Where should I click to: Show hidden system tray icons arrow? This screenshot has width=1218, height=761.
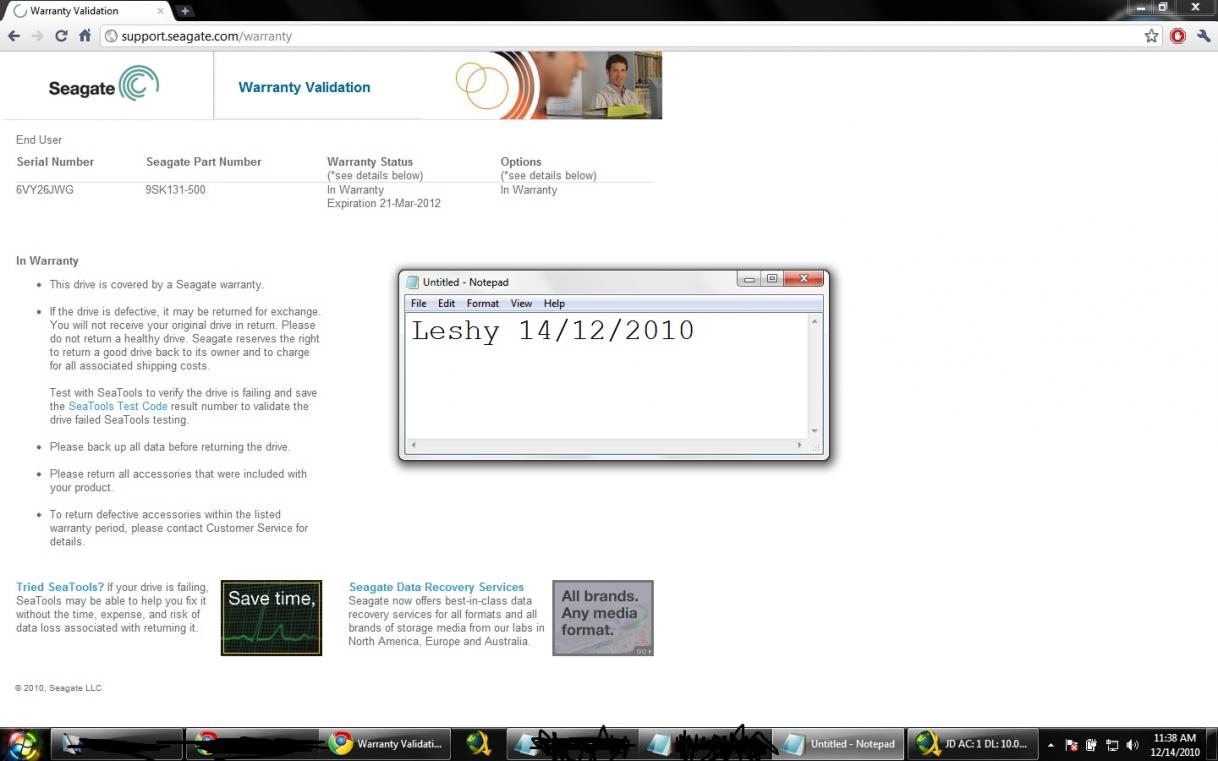[1051, 745]
